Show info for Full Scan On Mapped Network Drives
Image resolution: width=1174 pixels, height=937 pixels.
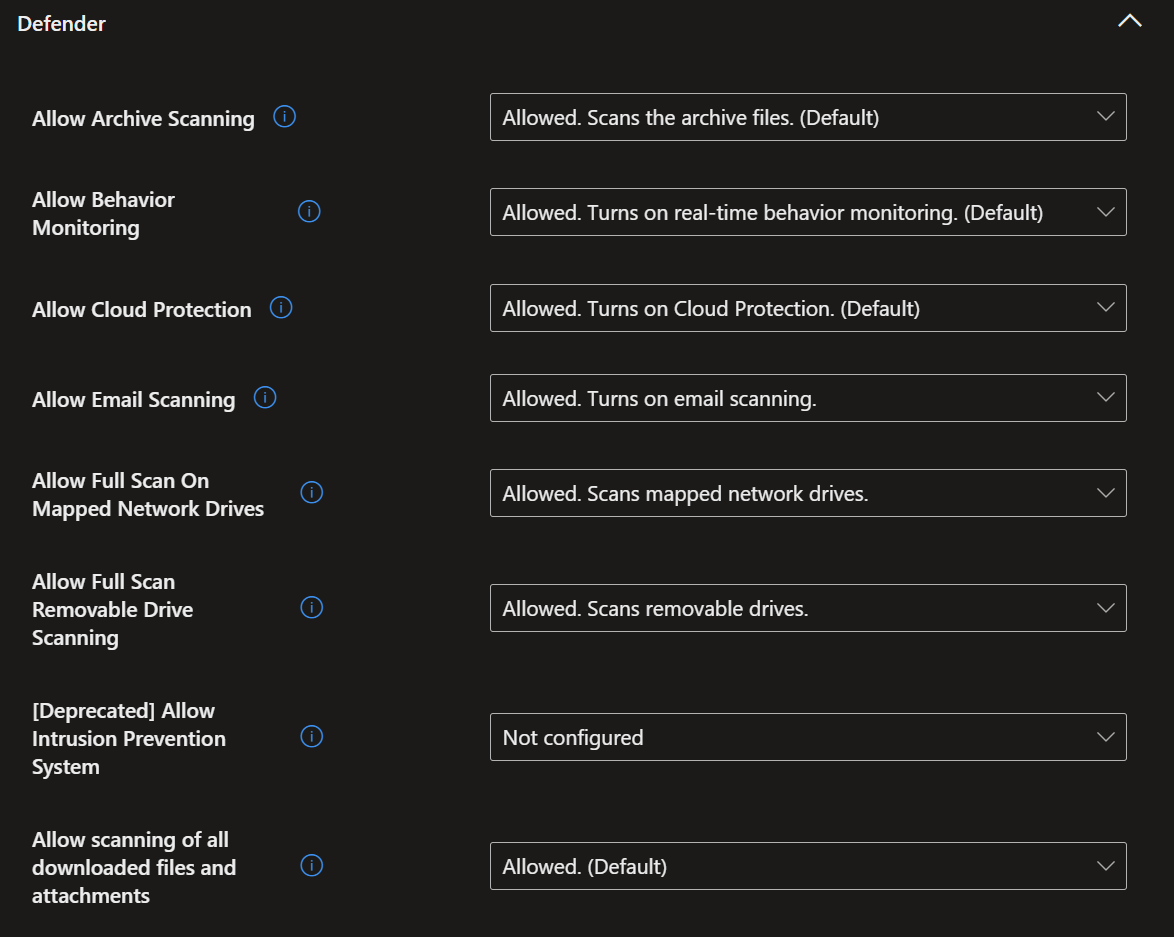click(x=311, y=493)
